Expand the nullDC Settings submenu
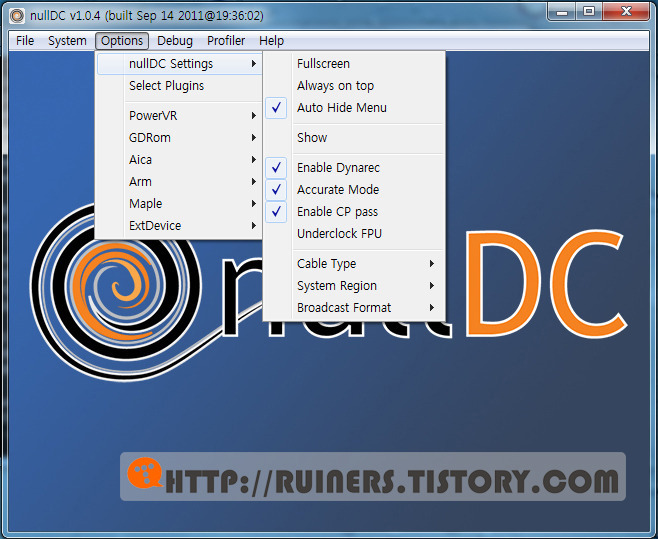 click(x=179, y=64)
